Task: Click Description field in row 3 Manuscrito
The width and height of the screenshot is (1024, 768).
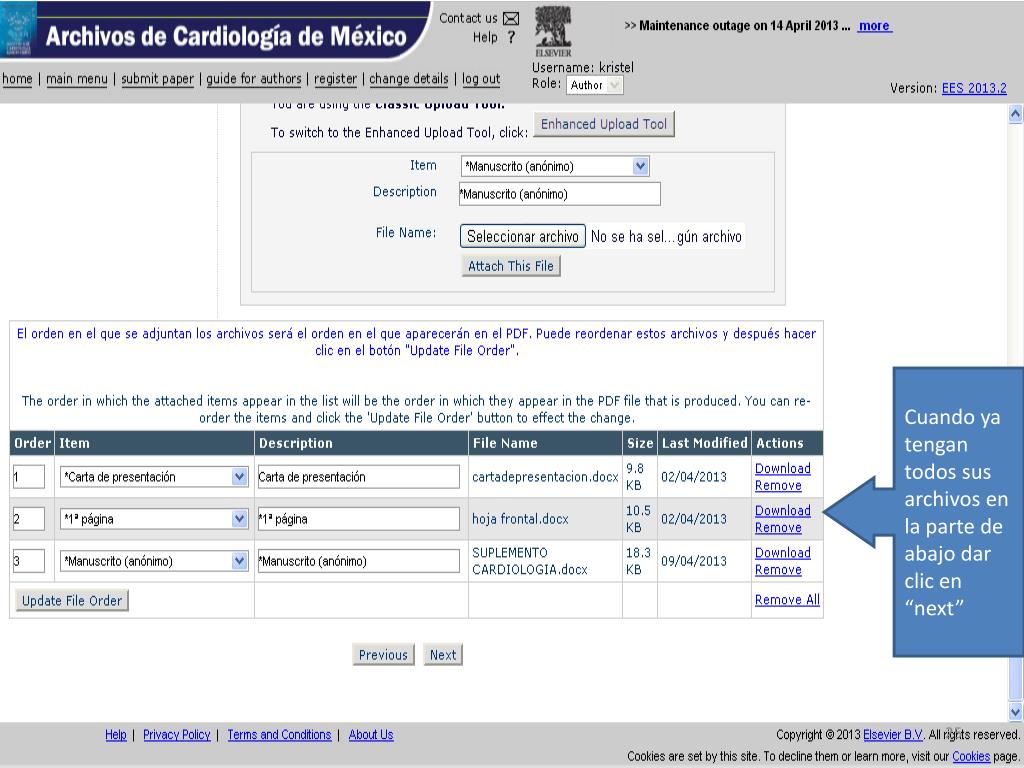Action: (359, 561)
